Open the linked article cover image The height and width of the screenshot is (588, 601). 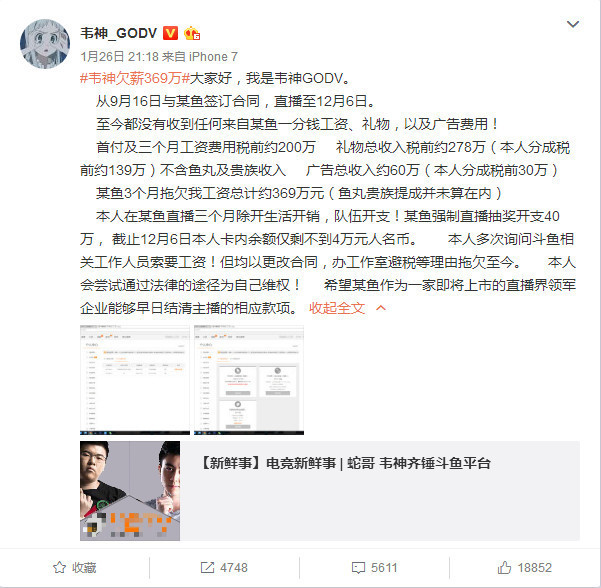click(x=130, y=491)
